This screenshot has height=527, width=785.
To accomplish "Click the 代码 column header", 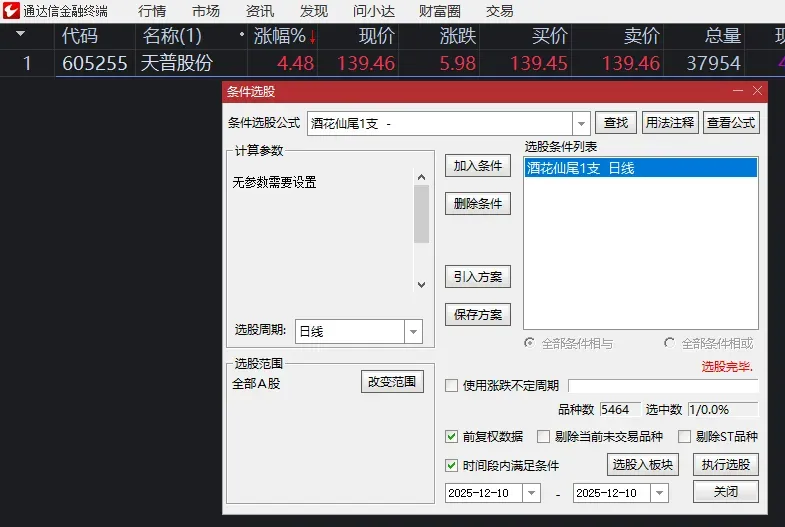I will 80,36.
